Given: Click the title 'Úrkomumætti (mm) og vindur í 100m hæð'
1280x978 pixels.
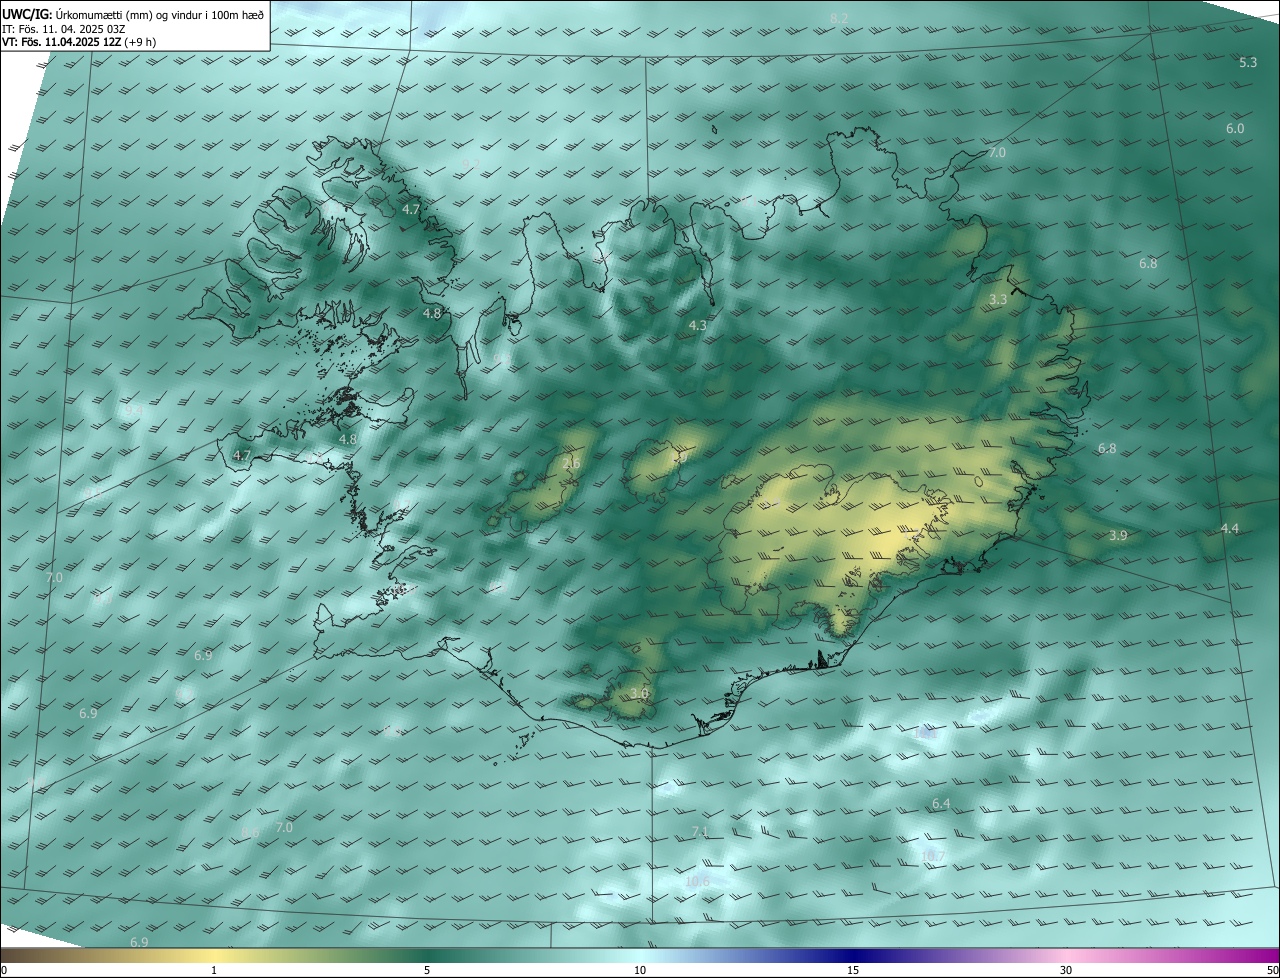Looking at the screenshot, I should tap(158, 14).
